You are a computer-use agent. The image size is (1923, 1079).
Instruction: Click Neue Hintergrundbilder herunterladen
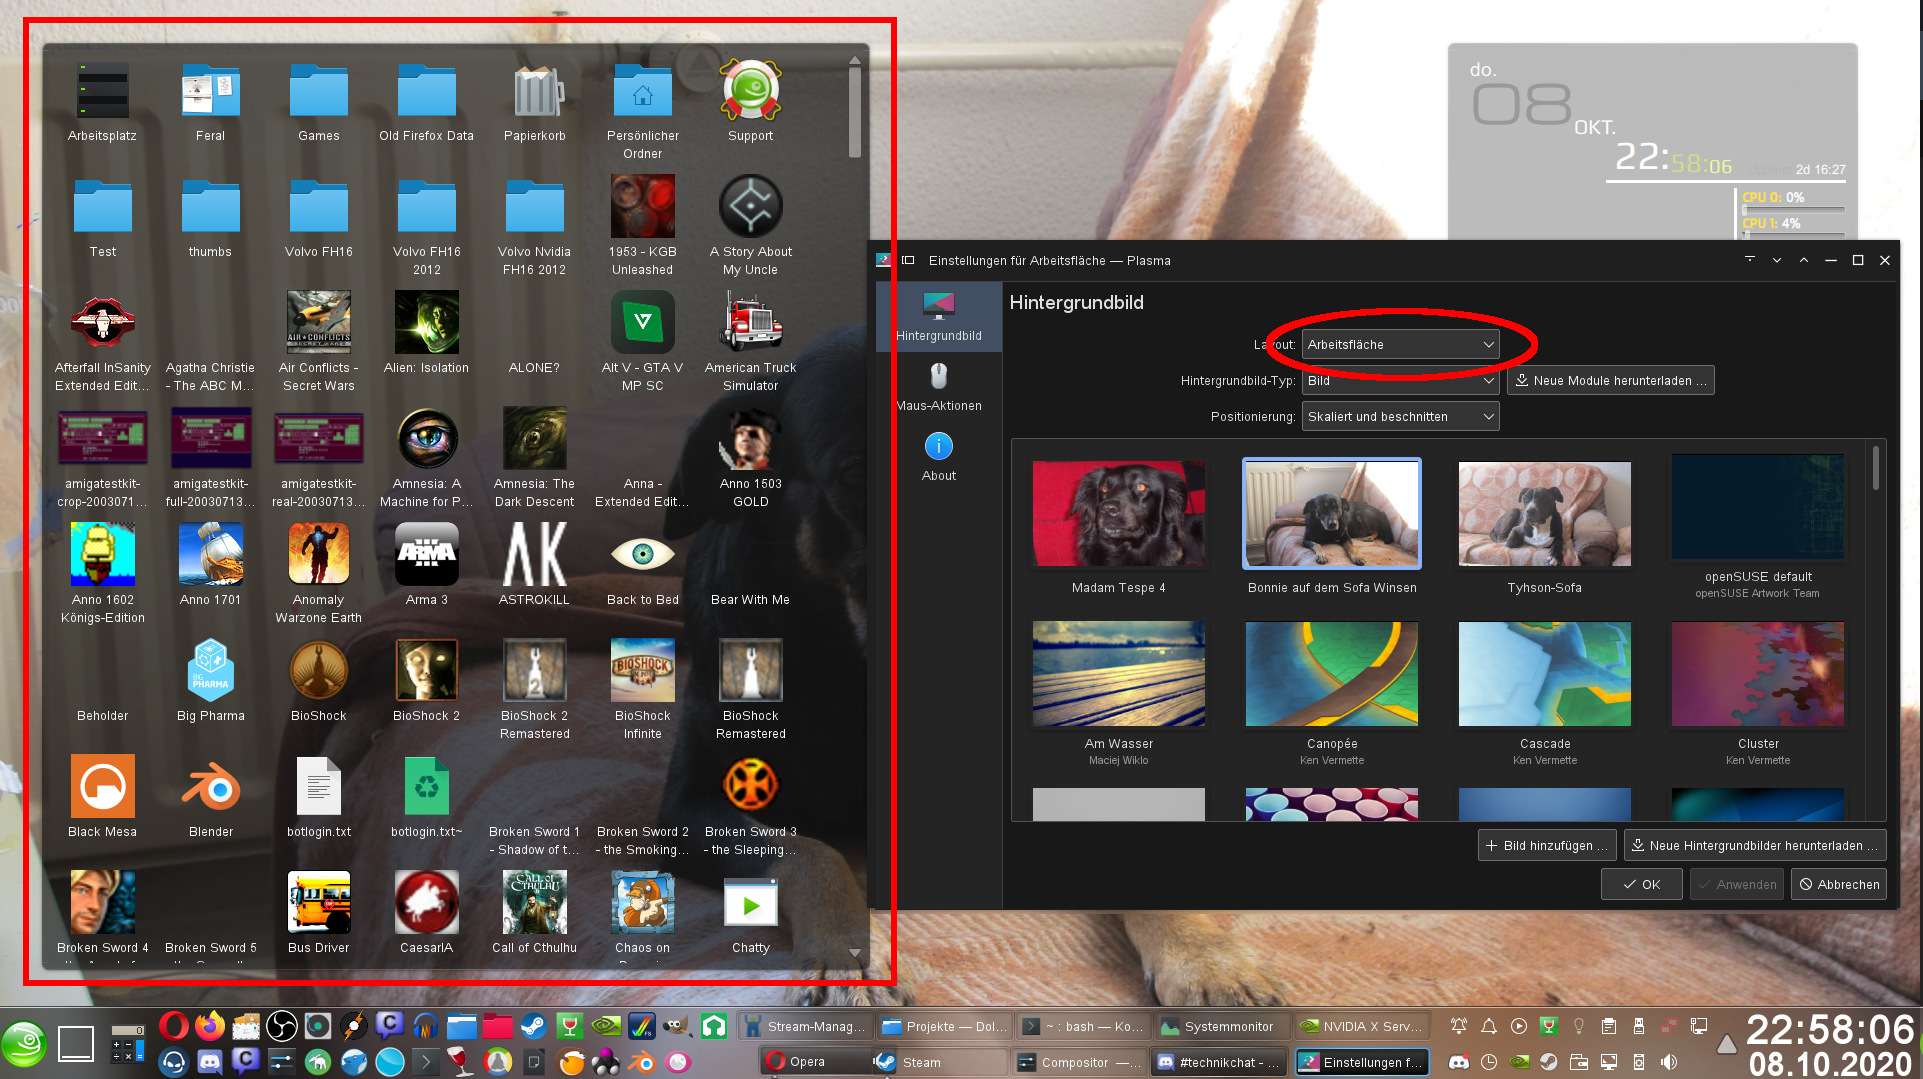pyautogui.click(x=1754, y=845)
